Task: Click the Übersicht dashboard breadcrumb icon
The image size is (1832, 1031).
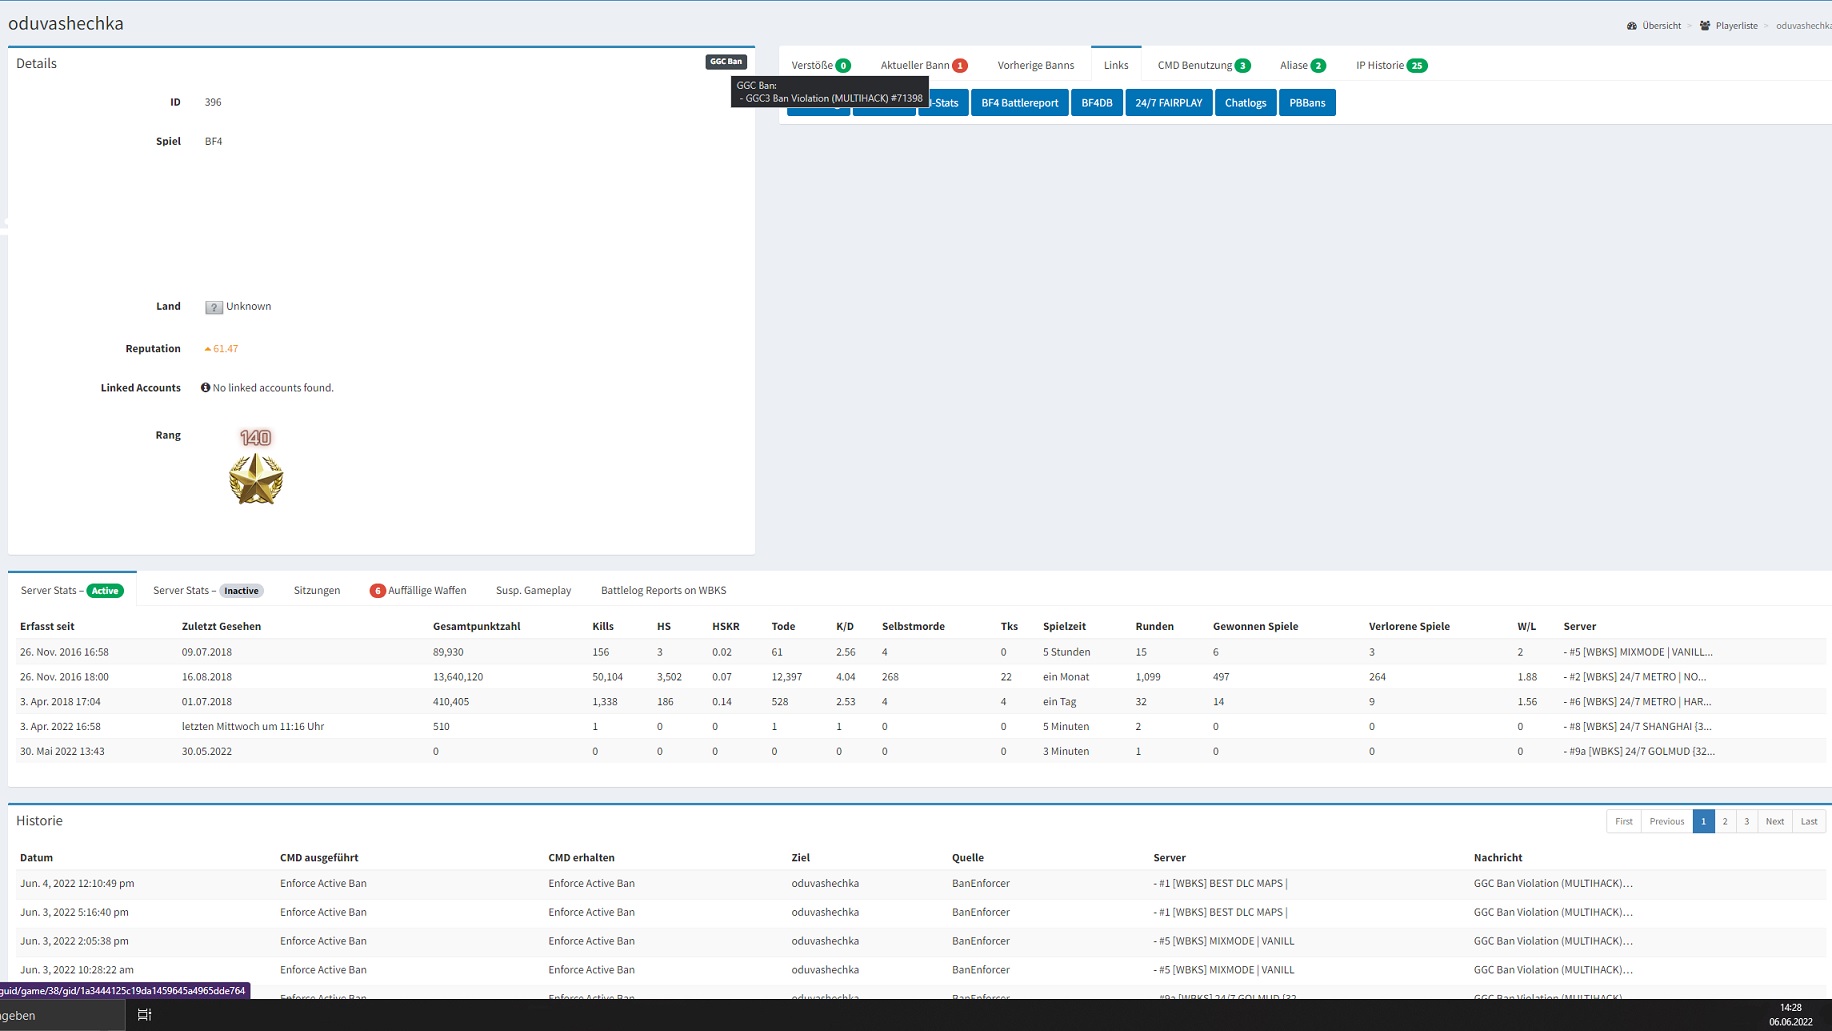Action: point(1632,26)
